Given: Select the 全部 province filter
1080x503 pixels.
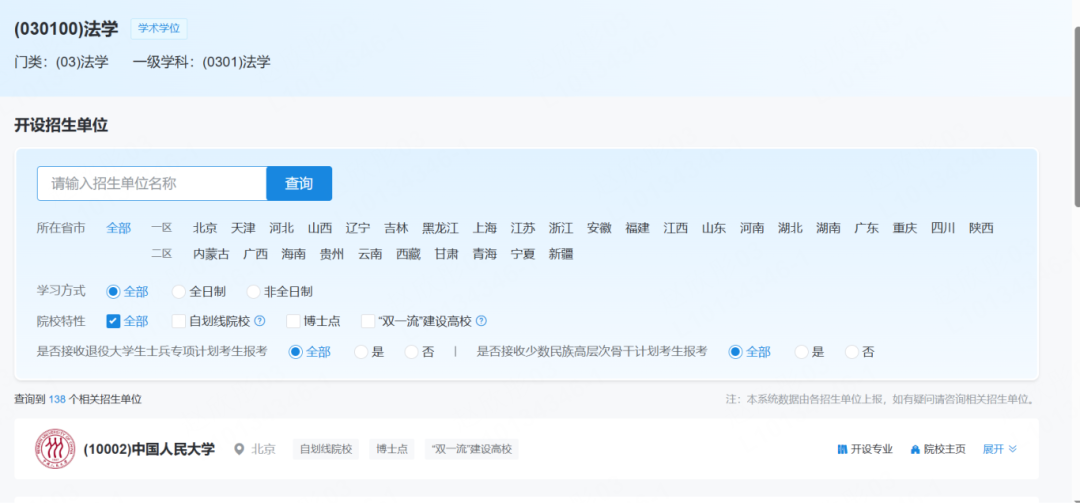Looking at the screenshot, I should (118, 228).
